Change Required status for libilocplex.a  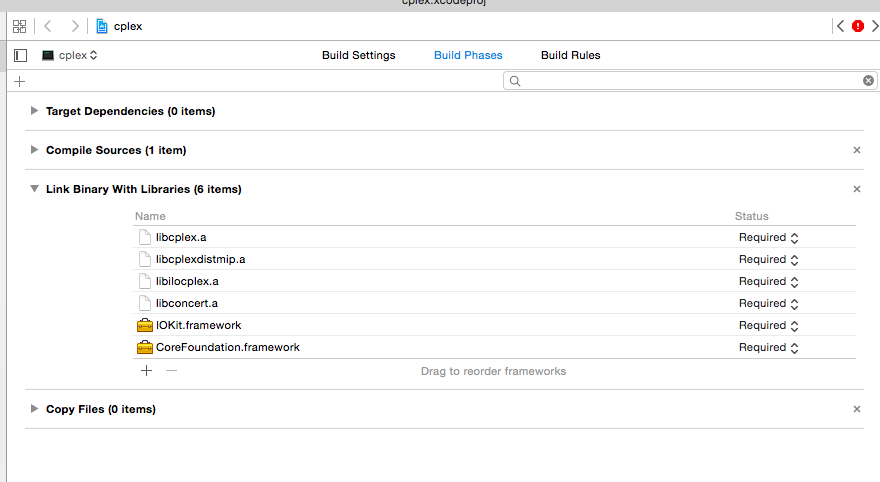768,281
